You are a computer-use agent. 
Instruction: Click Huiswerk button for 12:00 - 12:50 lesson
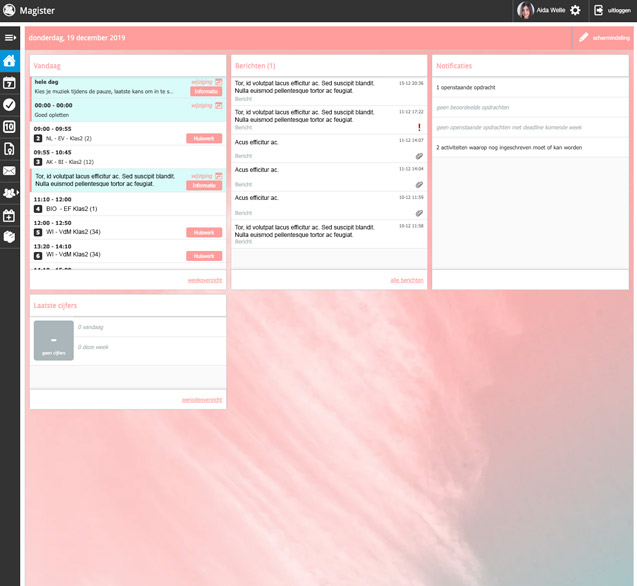(204, 232)
